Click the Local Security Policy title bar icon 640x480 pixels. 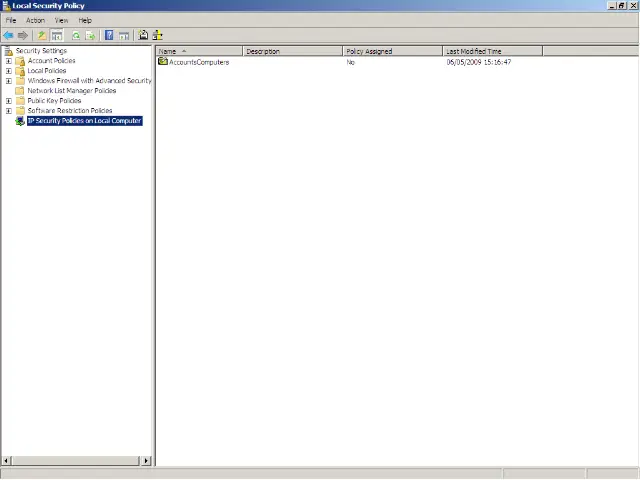[6, 6]
